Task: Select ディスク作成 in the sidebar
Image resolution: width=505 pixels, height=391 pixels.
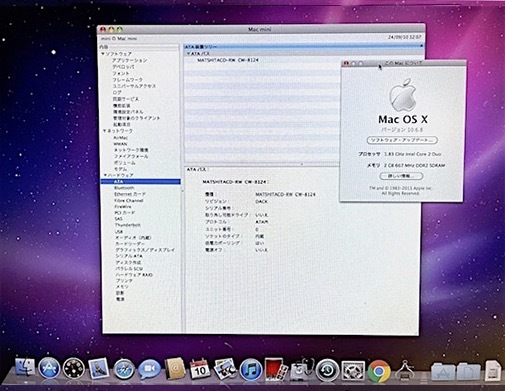Action: point(128,263)
